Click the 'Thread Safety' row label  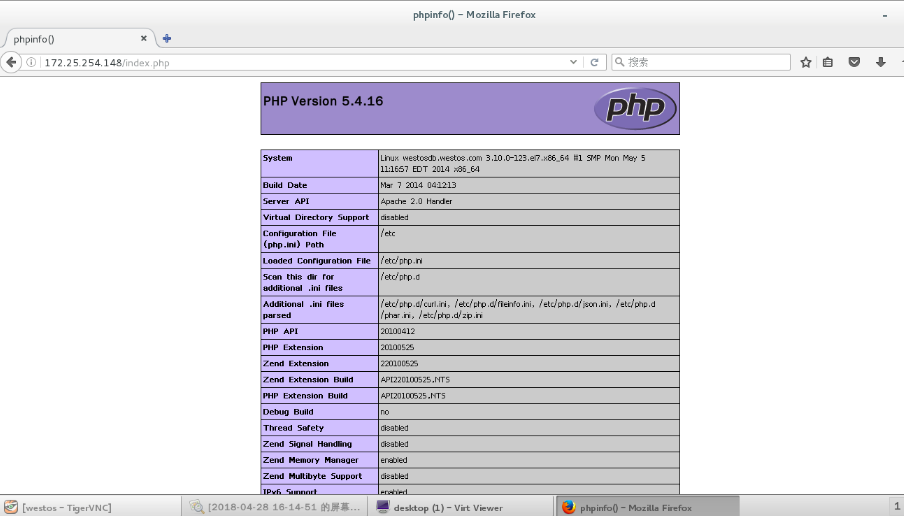(293, 428)
